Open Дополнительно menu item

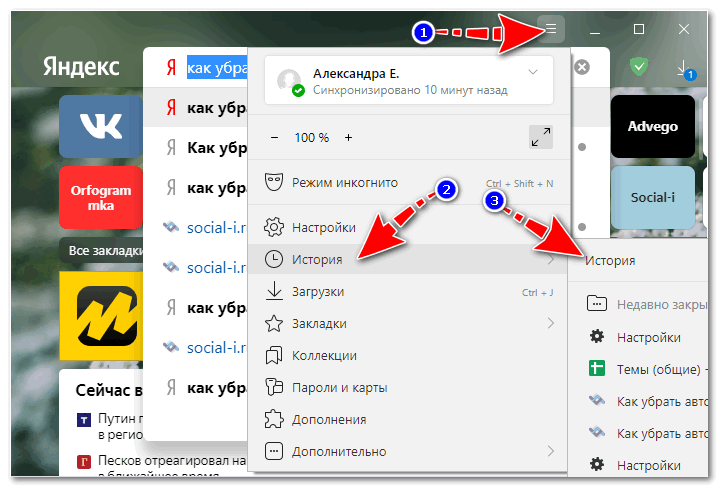(409, 452)
